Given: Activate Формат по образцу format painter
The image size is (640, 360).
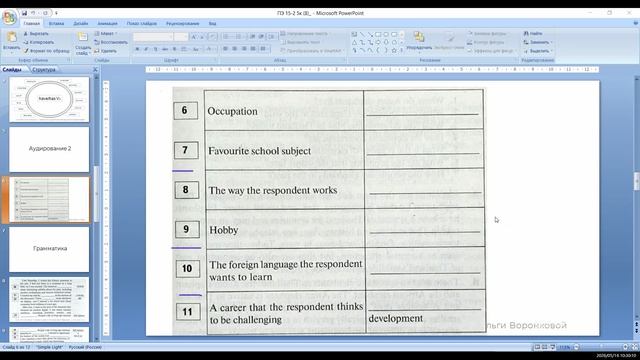Looking at the screenshot, I should pos(46,51).
